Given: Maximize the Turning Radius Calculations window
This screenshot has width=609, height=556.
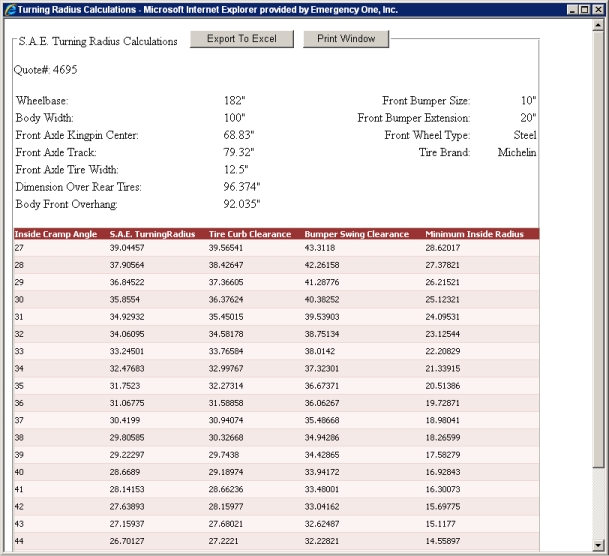Looking at the screenshot, I should (584, 9).
